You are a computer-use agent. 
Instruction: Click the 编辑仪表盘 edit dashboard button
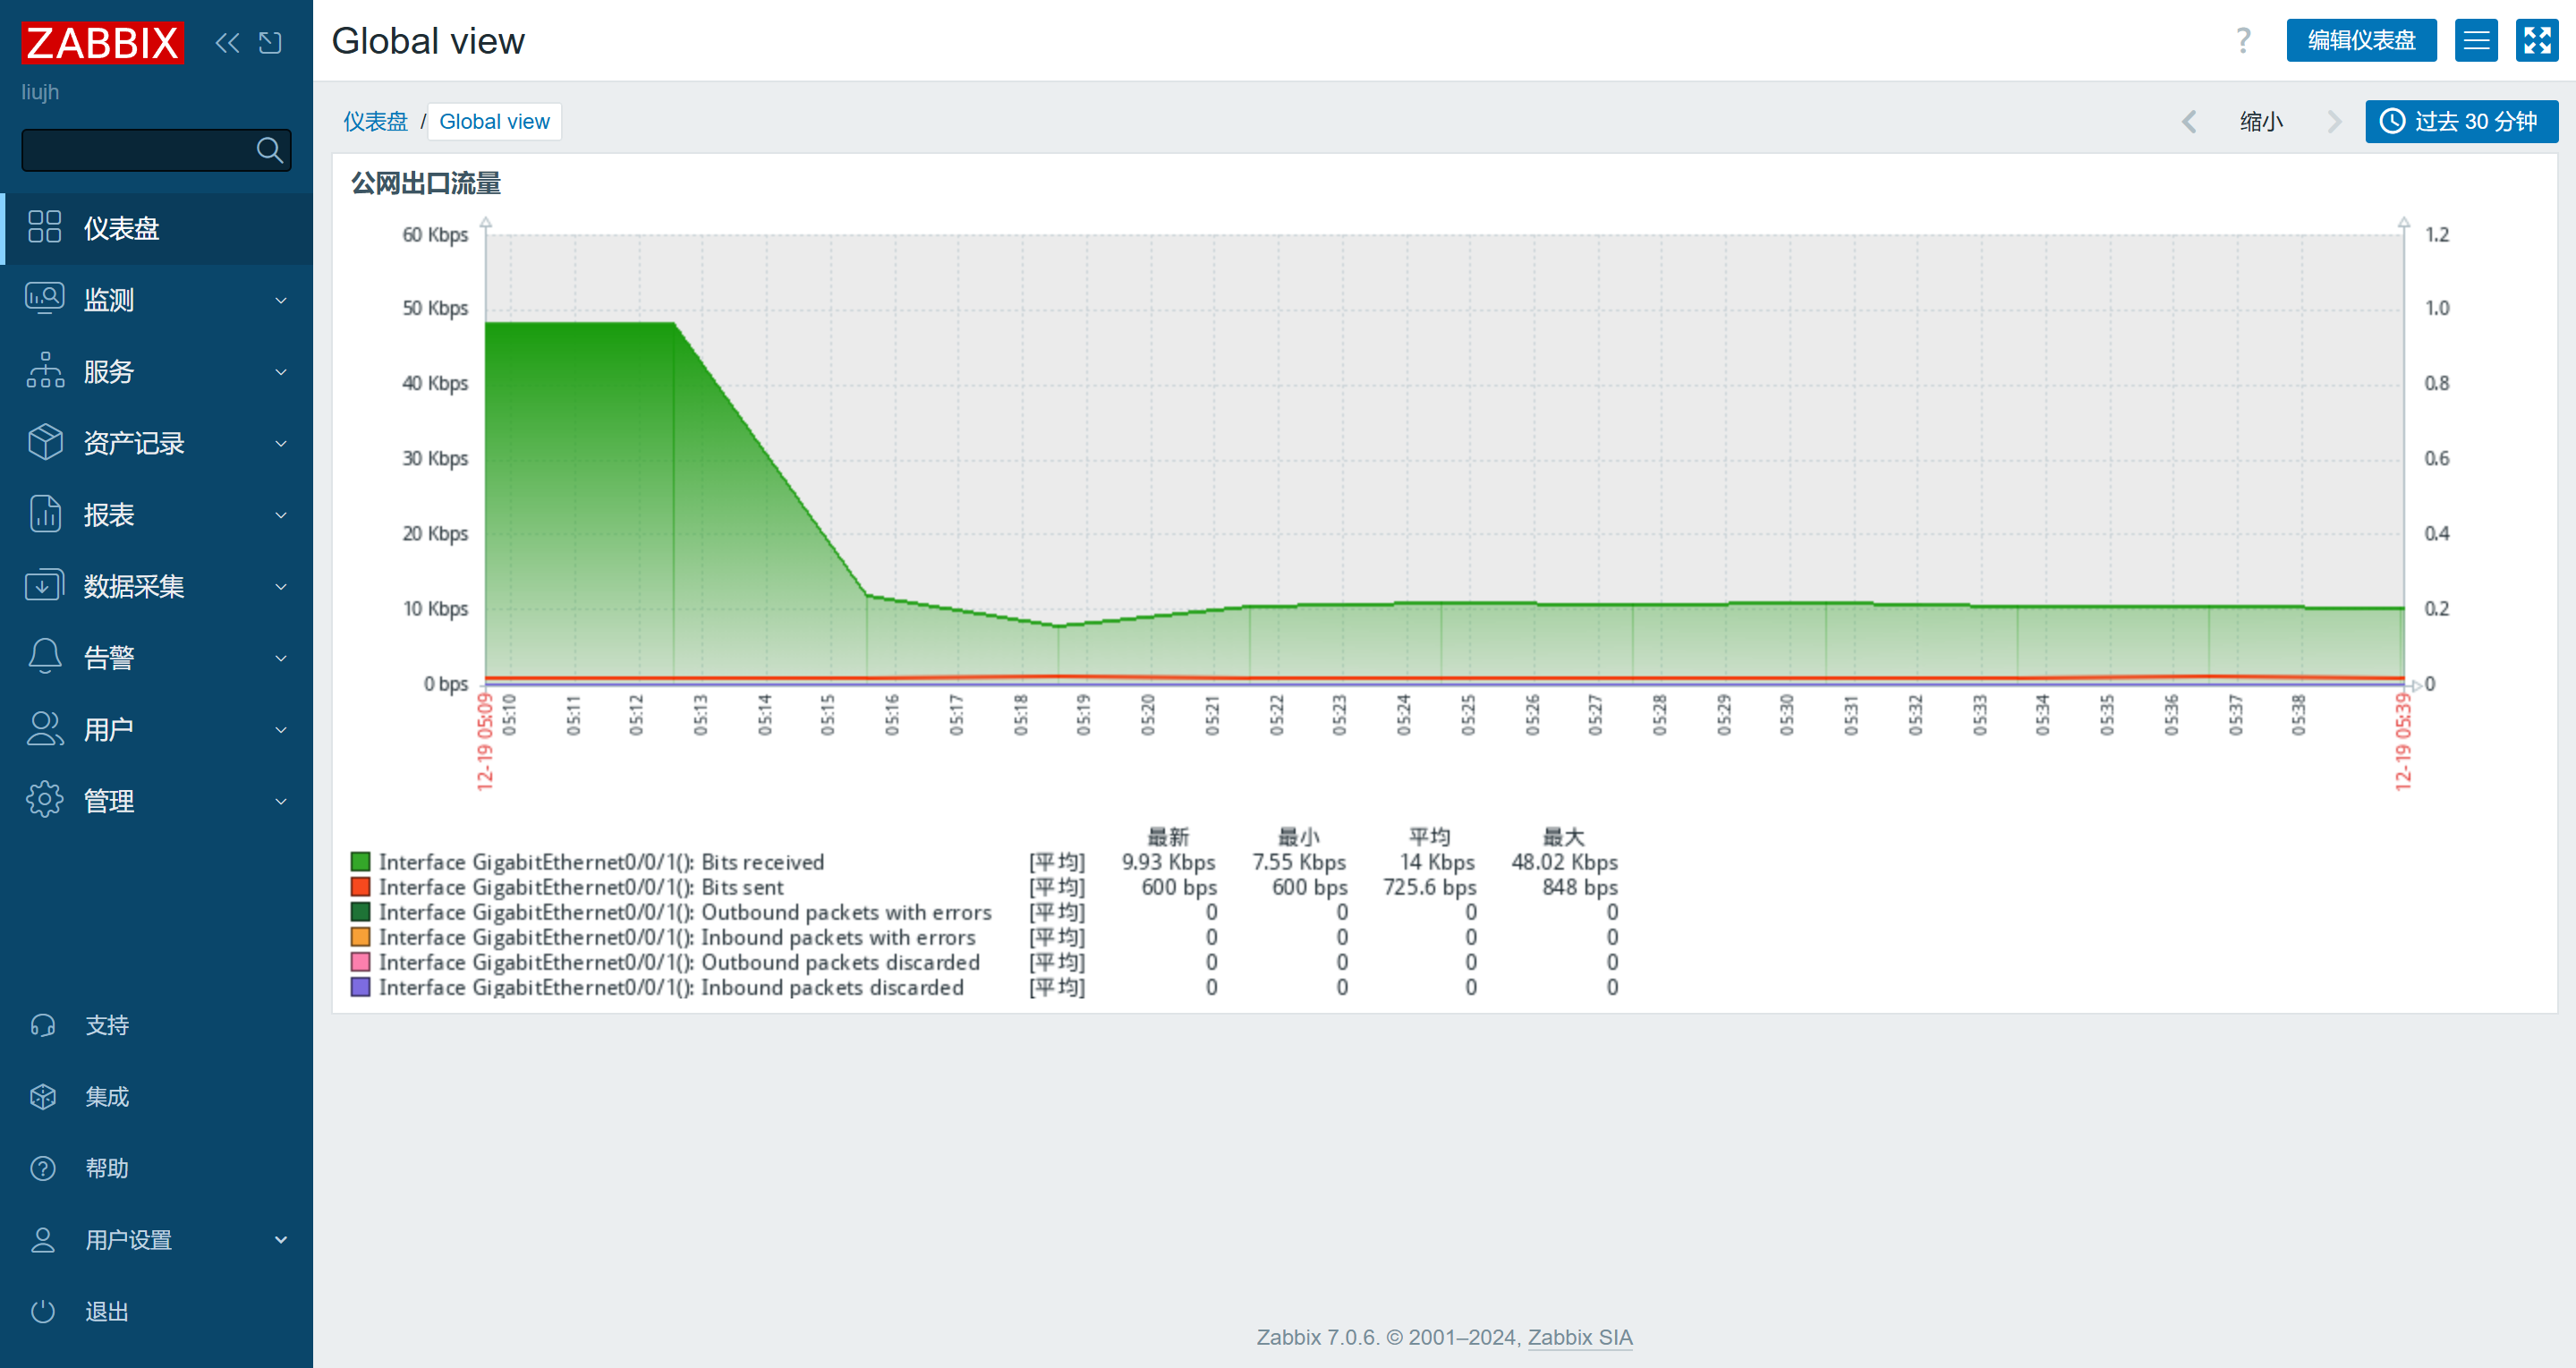tap(2360, 40)
